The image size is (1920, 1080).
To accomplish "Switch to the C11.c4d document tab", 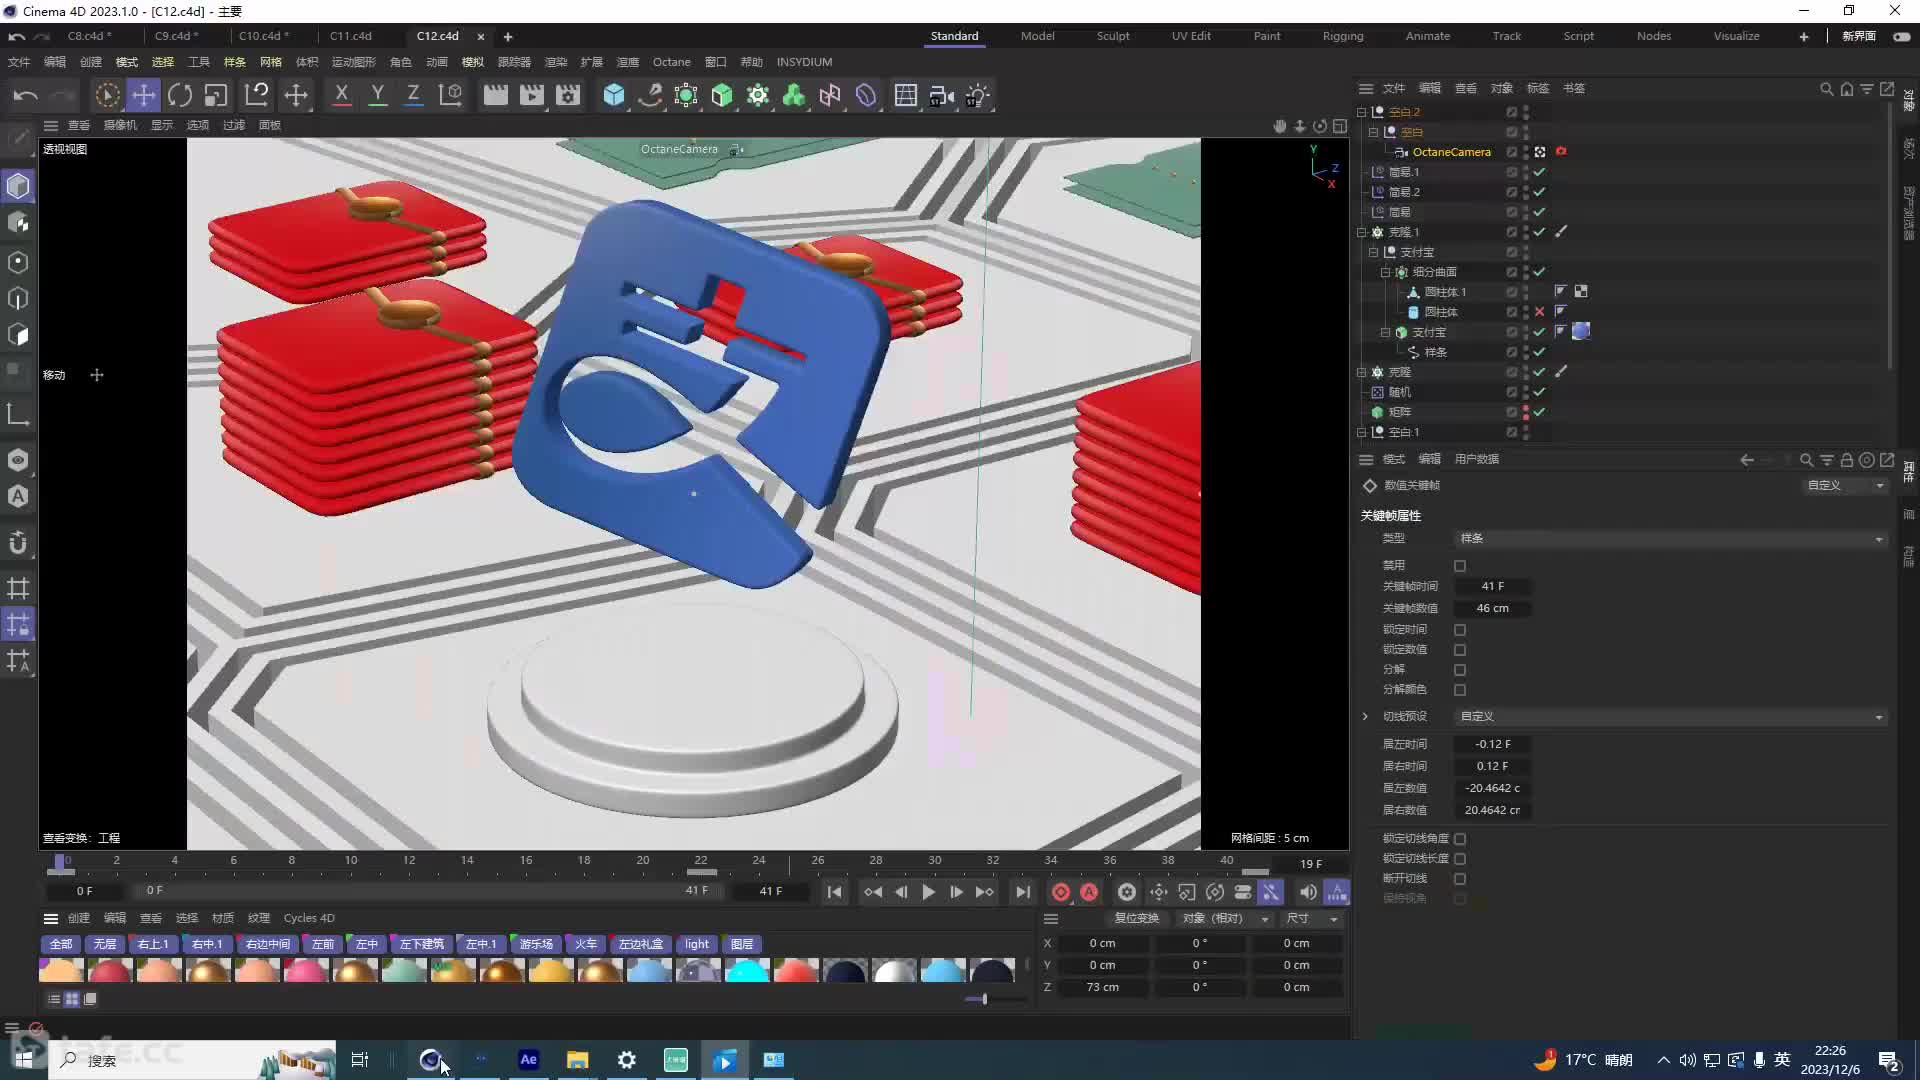I will click(351, 36).
